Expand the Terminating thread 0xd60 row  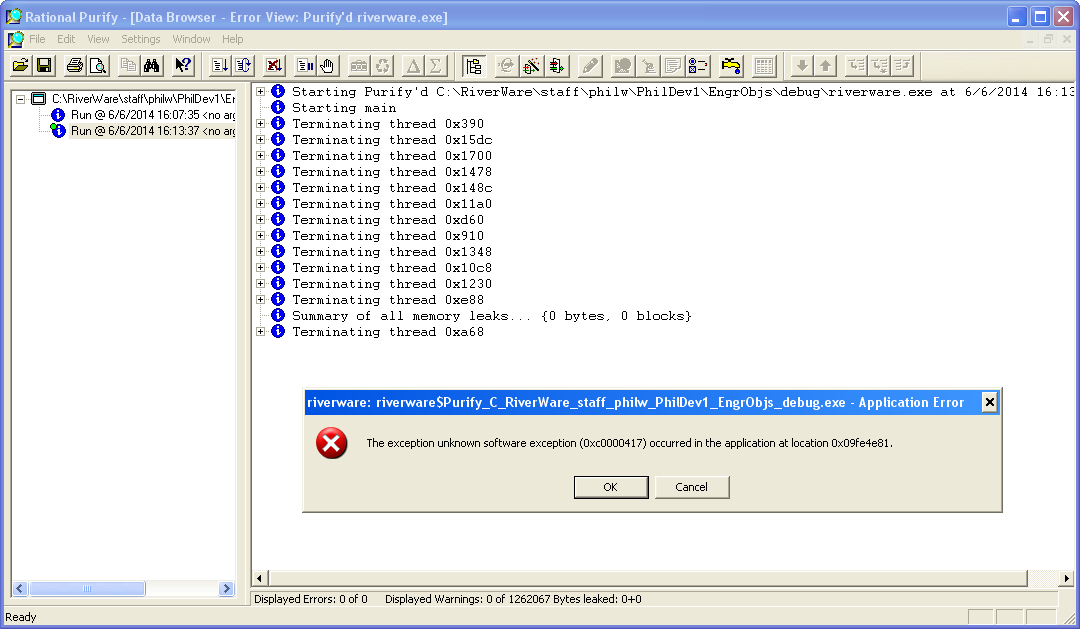(x=260, y=220)
